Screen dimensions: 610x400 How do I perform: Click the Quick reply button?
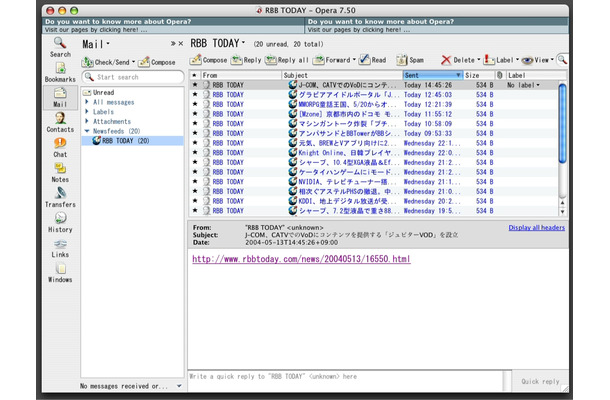pyautogui.click(x=540, y=381)
